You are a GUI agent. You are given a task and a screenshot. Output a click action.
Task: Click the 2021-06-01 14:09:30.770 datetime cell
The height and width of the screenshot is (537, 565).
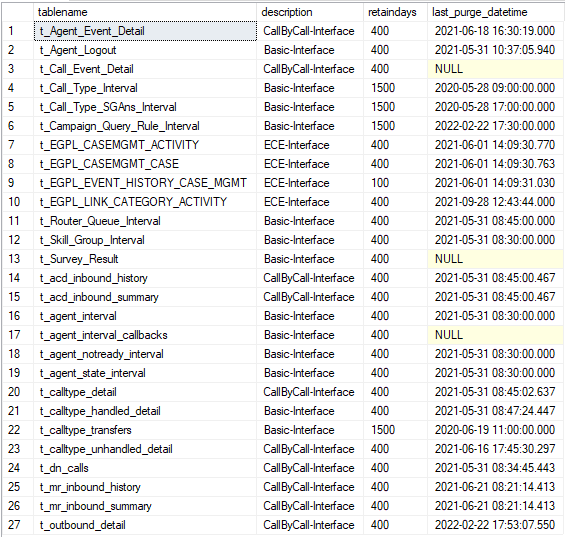[495, 145]
